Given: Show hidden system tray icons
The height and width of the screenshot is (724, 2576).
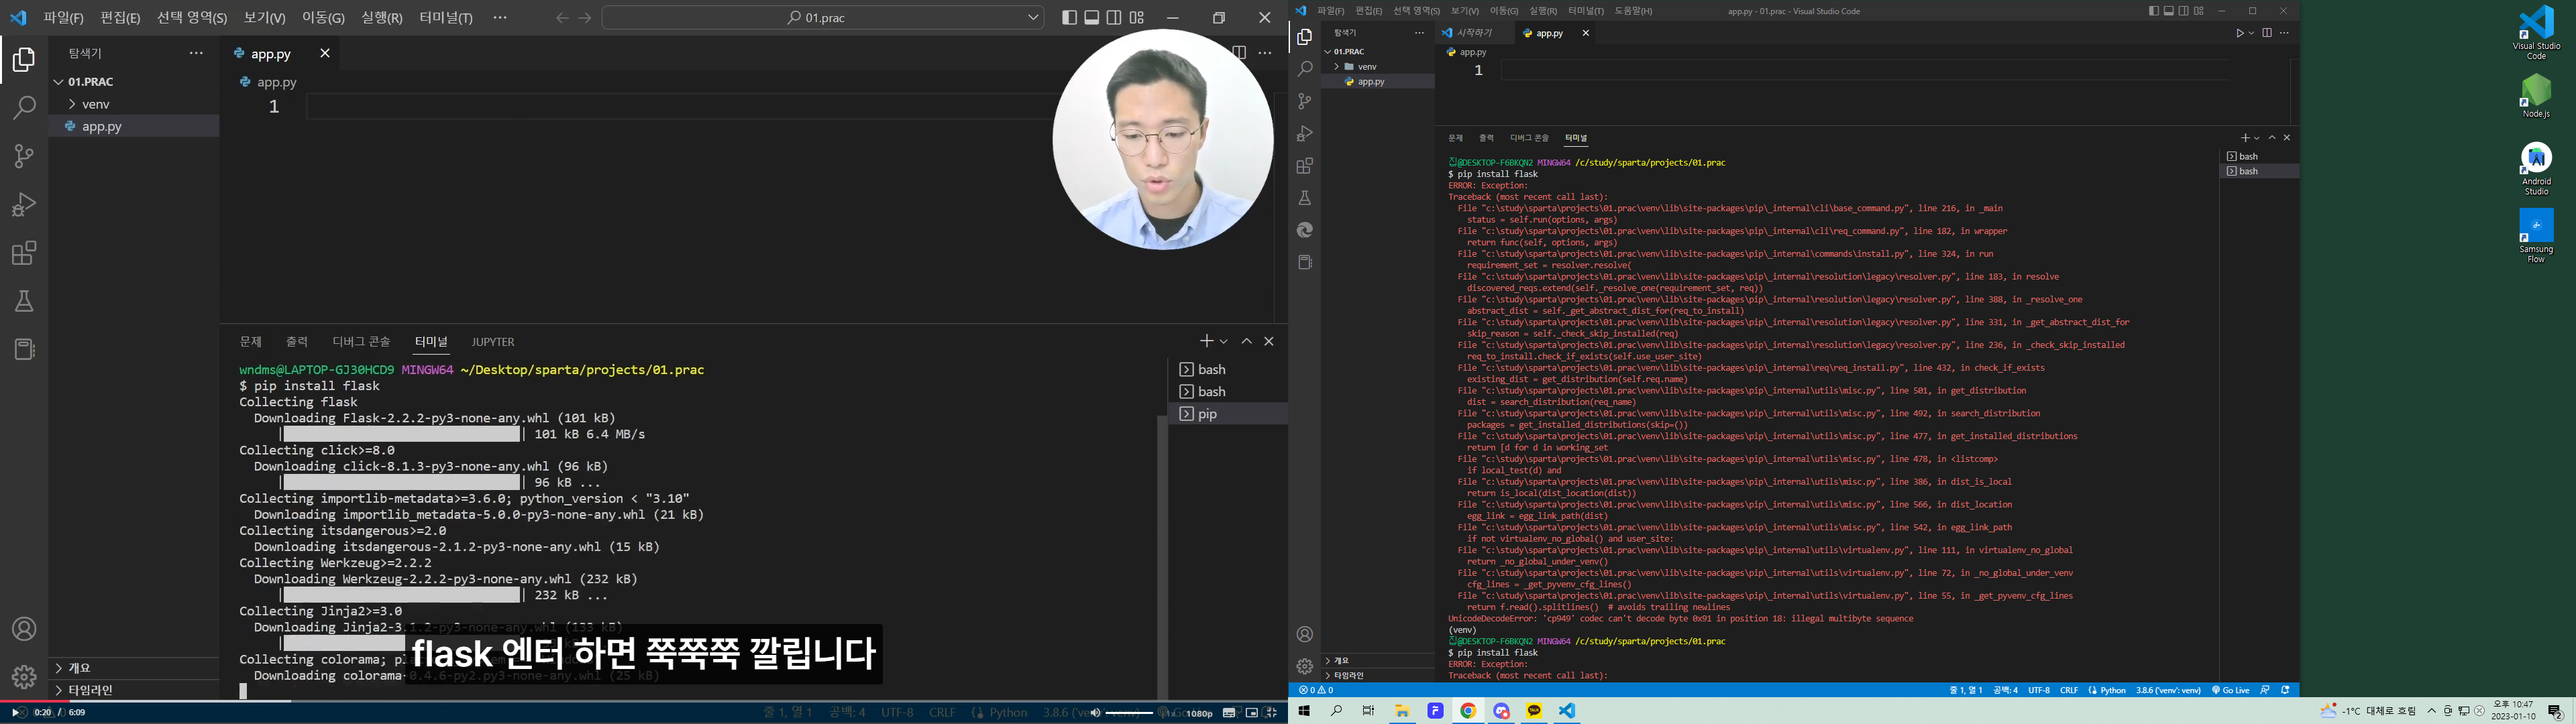Looking at the screenshot, I should pos(2432,711).
